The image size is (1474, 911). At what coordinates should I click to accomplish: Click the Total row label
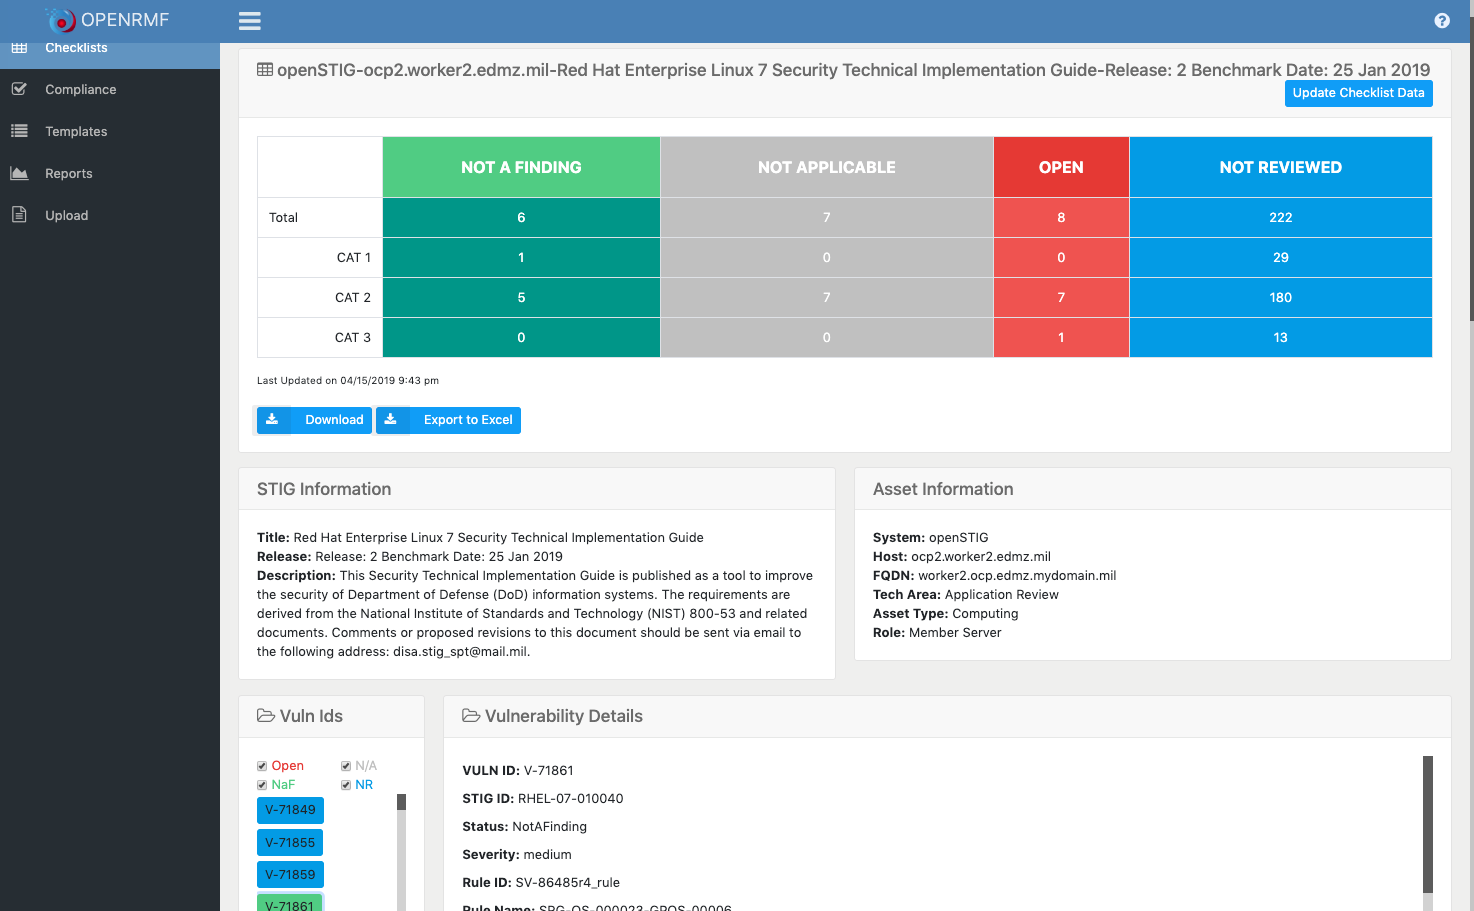click(x=283, y=217)
